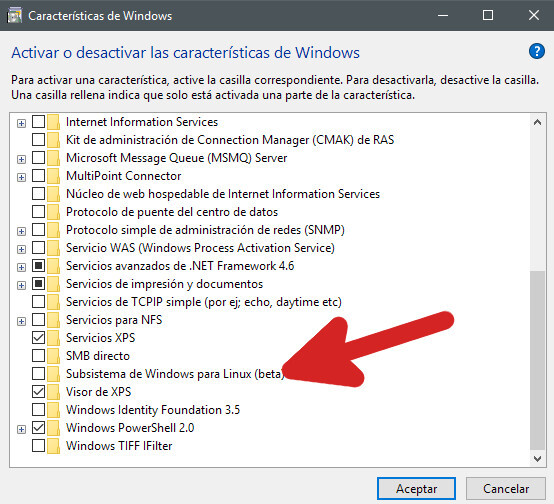Click folder icon beside Servicios para NFS
Screen dimensions: 554x504
tap(53, 320)
